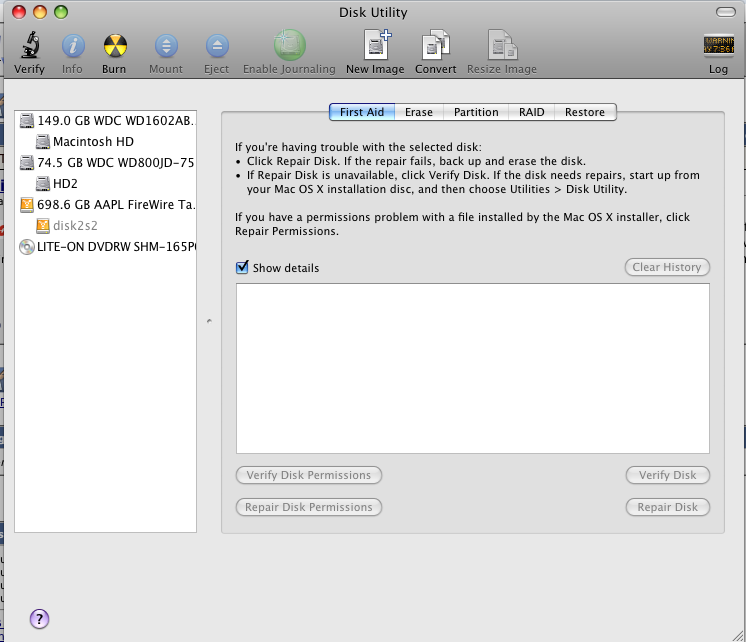The height and width of the screenshot is (642, 746).
Task: Open the purple Help button
Action: (39, 619)
